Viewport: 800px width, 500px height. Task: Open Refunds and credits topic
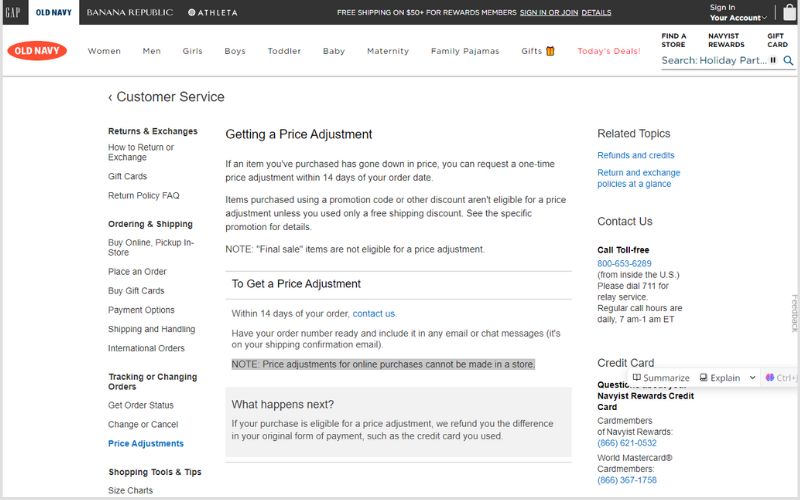[x=636, y=155]
